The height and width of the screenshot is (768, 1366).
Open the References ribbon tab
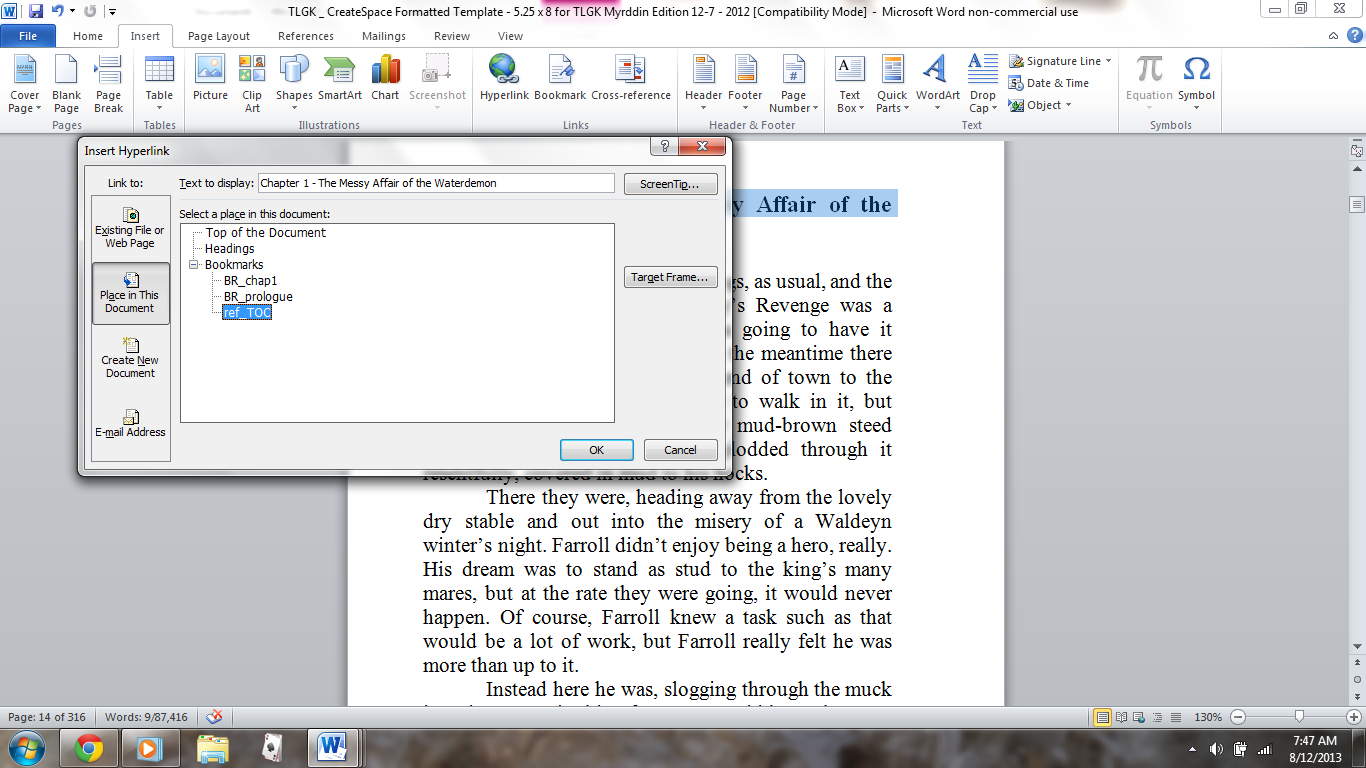click(306, 36)
